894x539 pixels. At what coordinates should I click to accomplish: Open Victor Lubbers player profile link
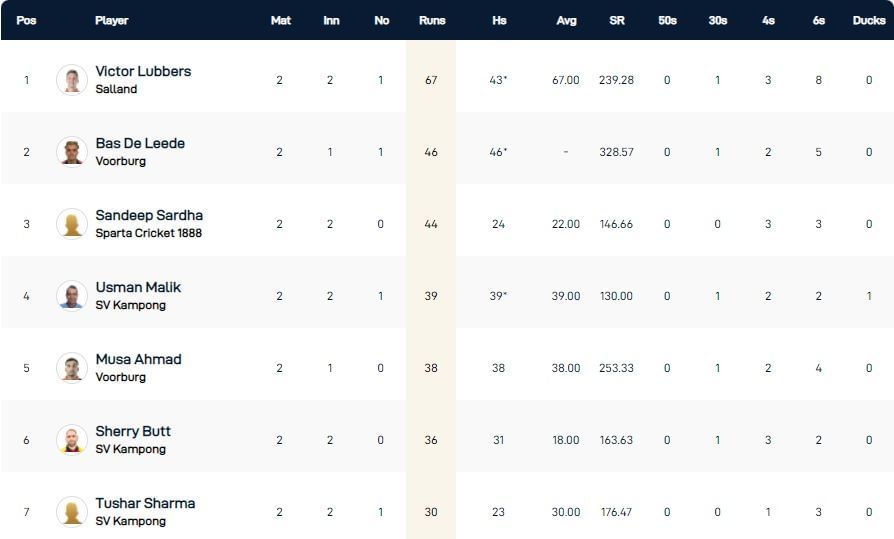click(x=143, y=71)
